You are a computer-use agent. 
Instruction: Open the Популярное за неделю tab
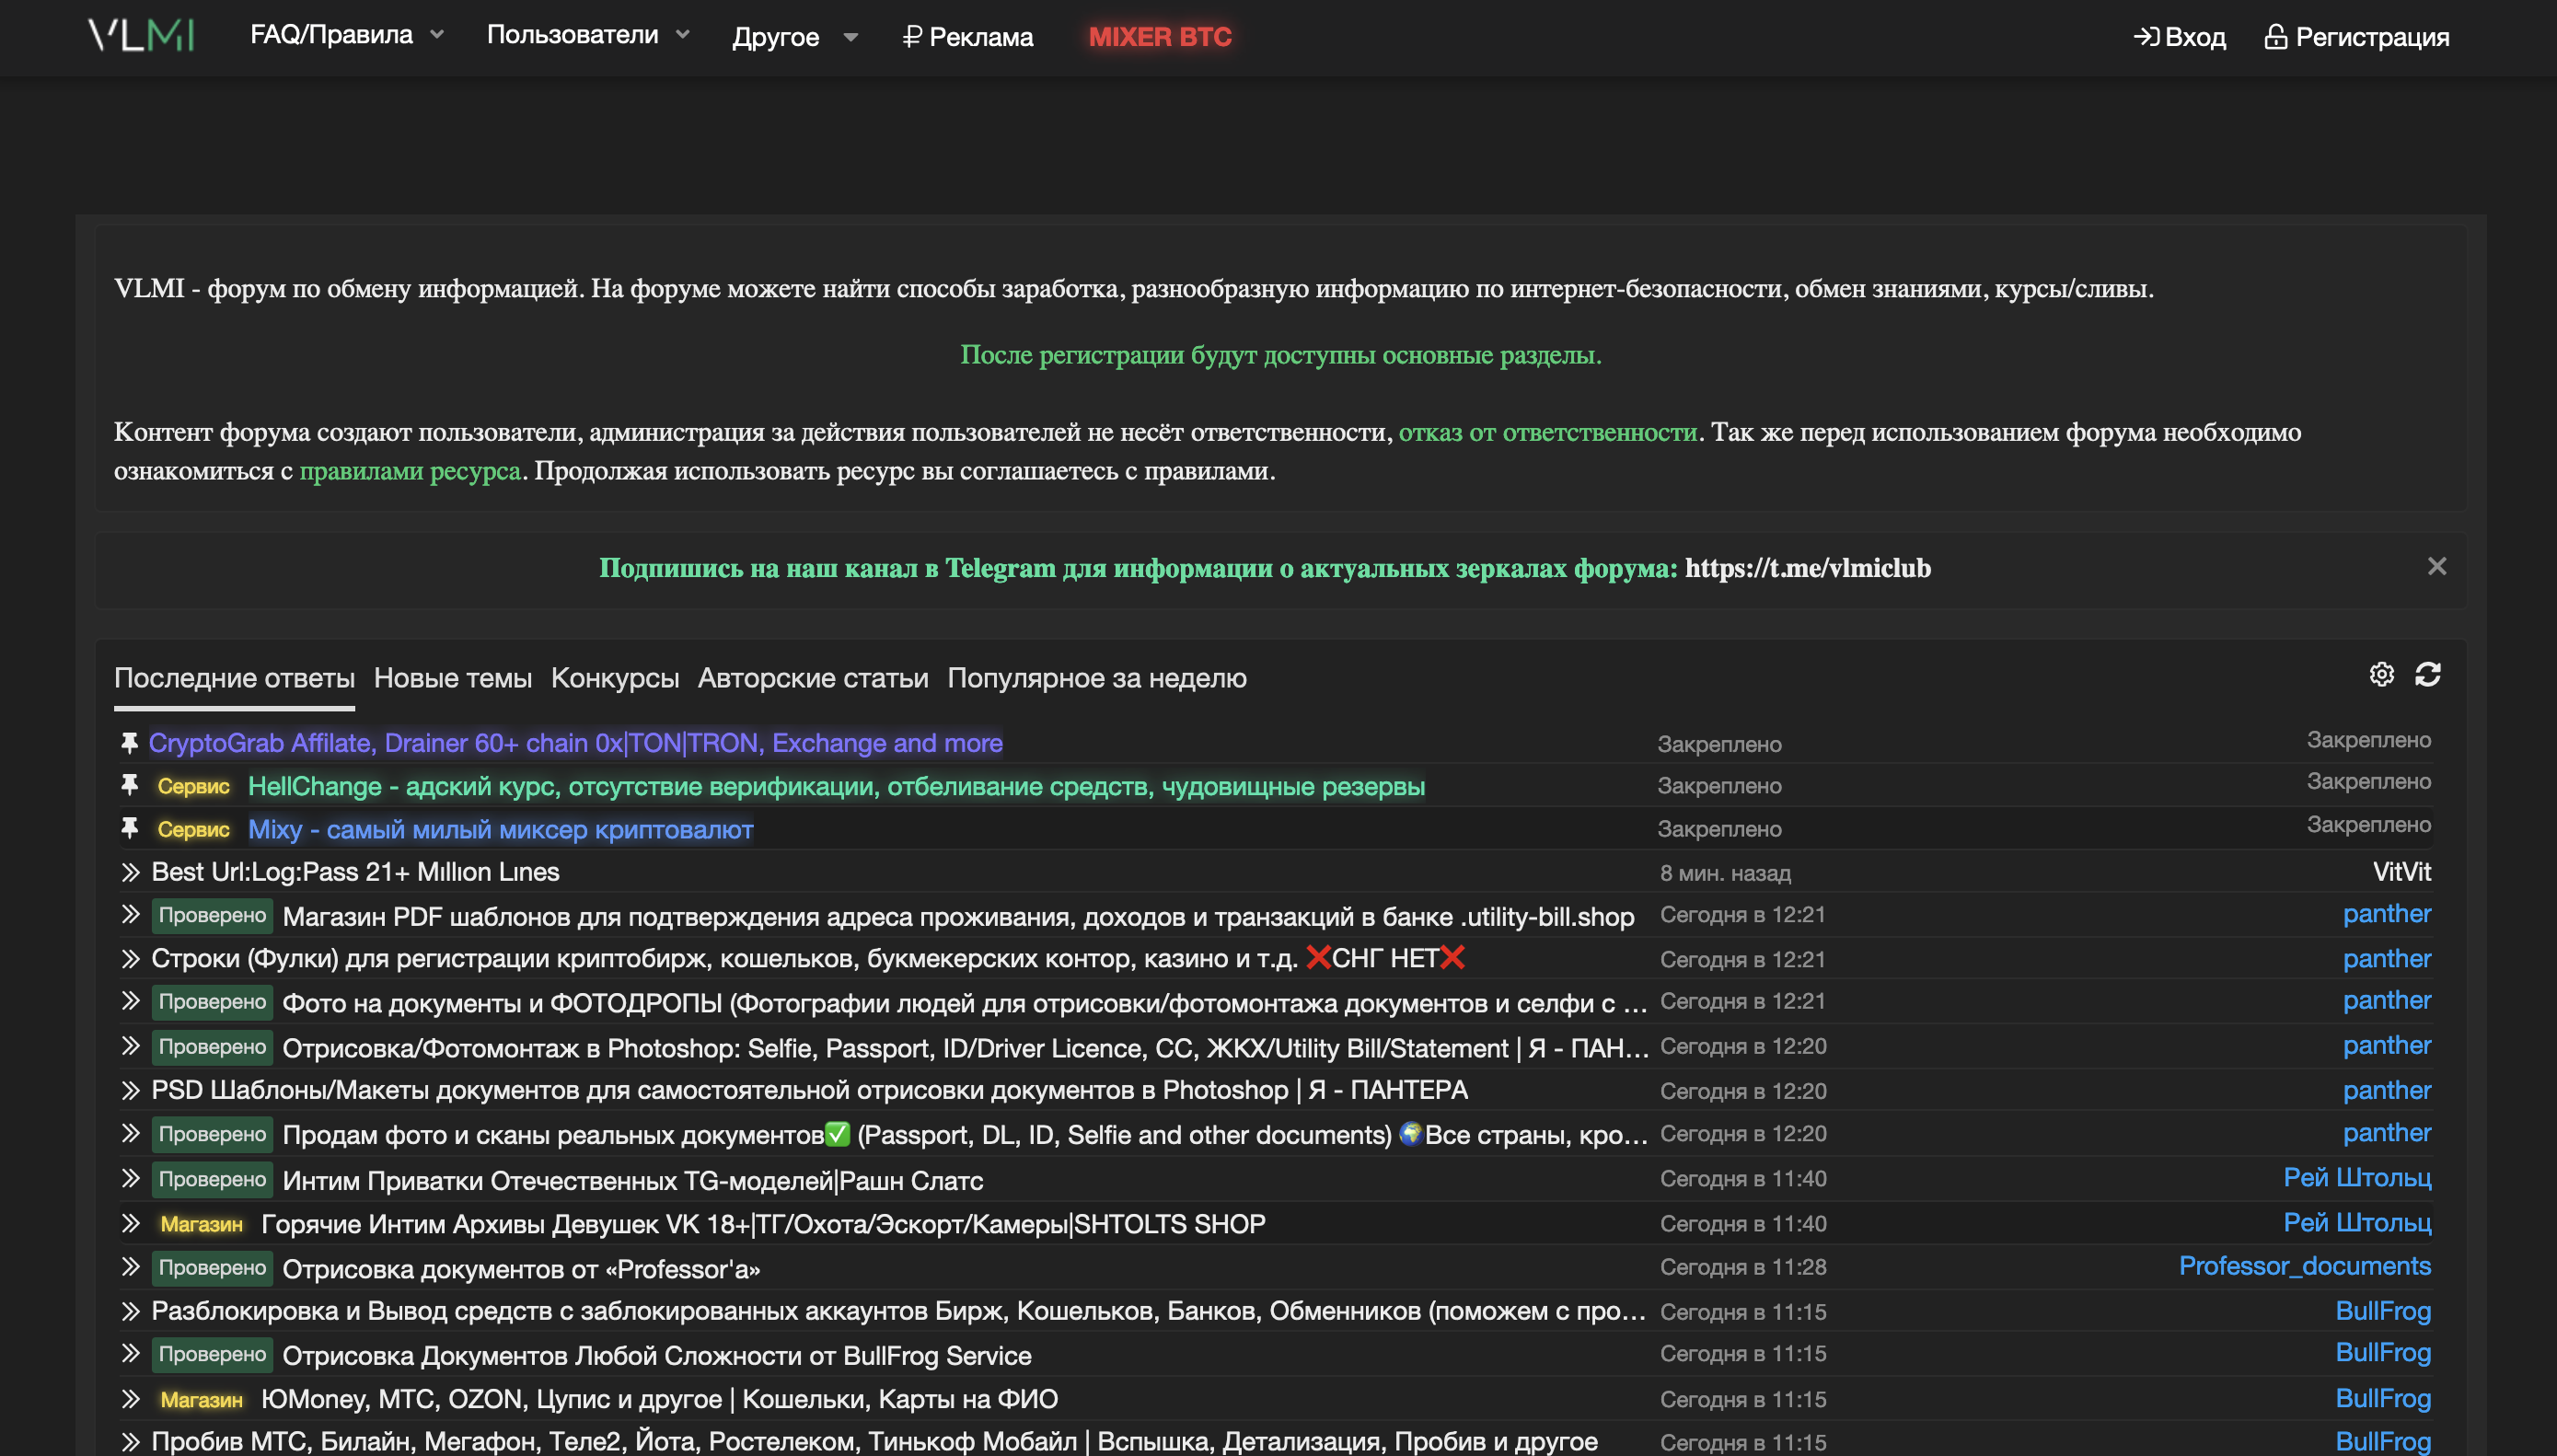1095,678
